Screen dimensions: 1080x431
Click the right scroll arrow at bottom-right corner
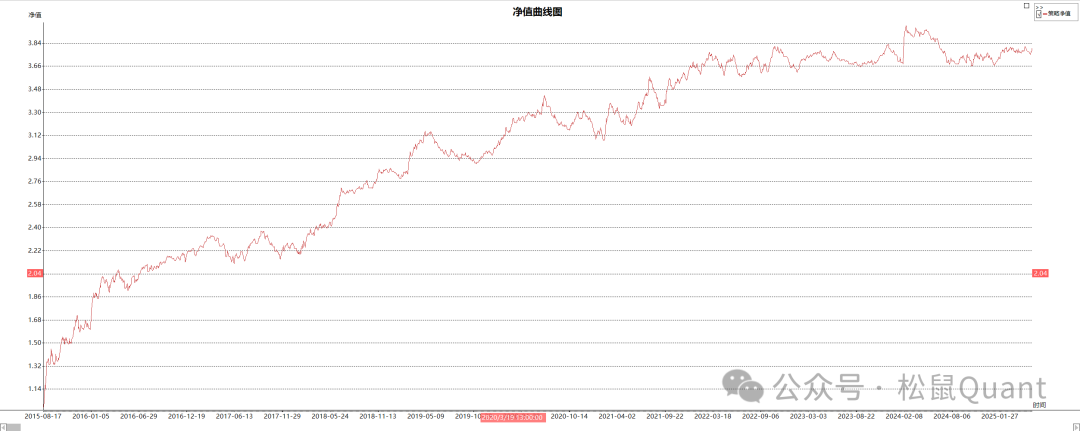[x=1075, y=427]
